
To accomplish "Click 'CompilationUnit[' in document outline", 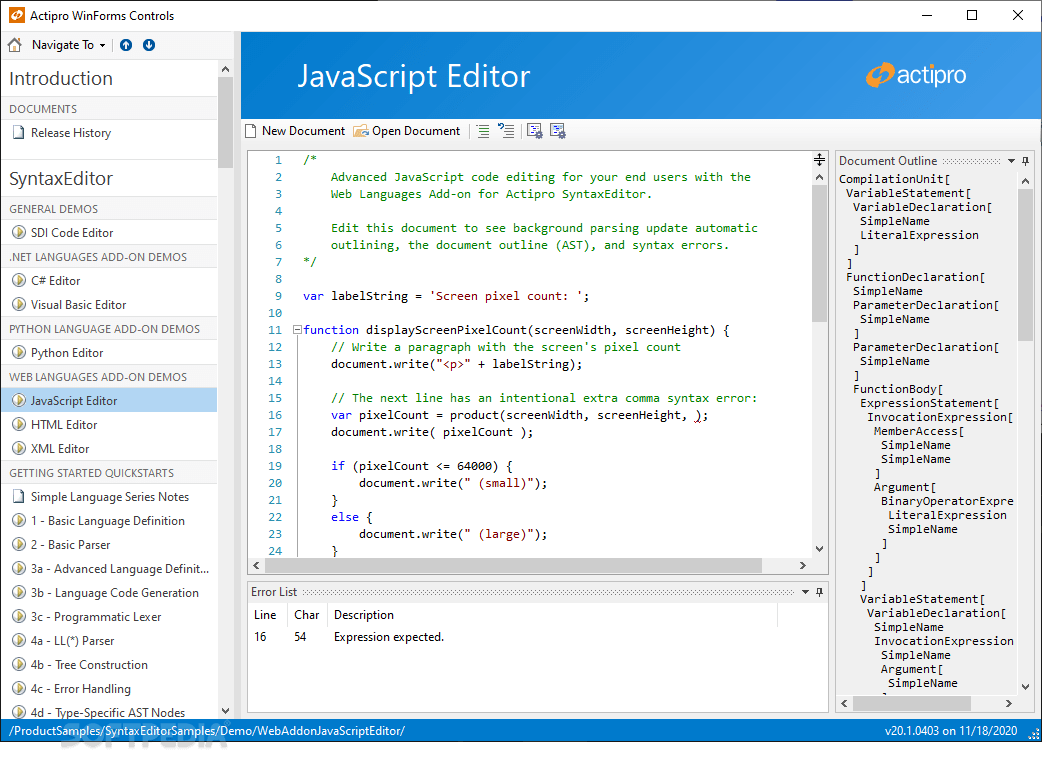I will coord(894,179).
